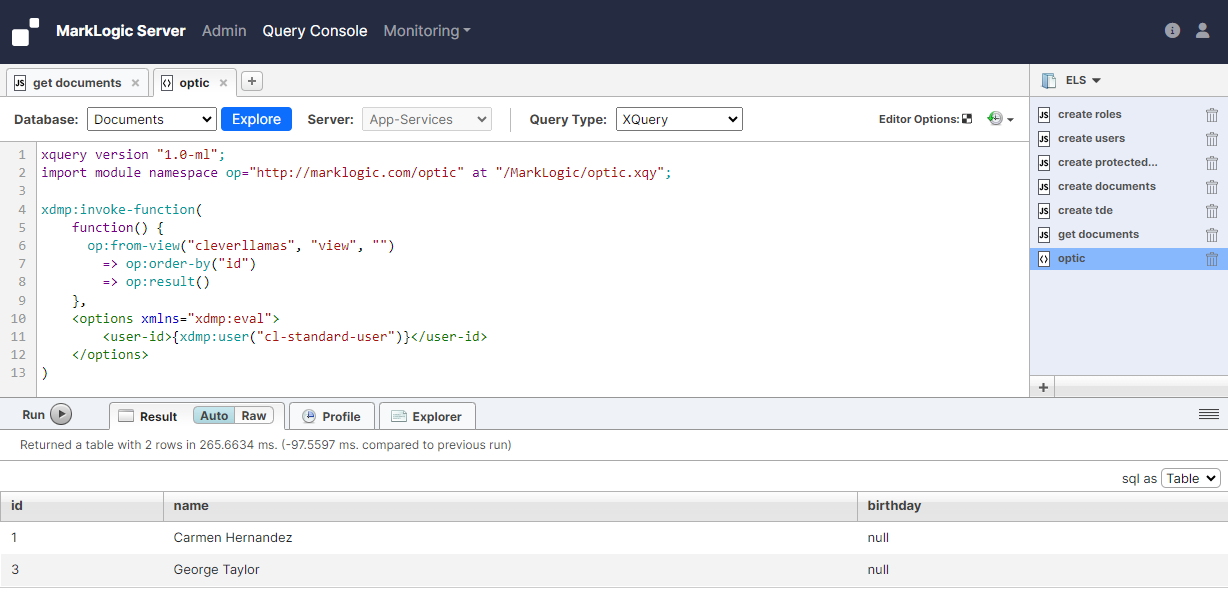Expand the Query Type dropdown

[679, 118]
